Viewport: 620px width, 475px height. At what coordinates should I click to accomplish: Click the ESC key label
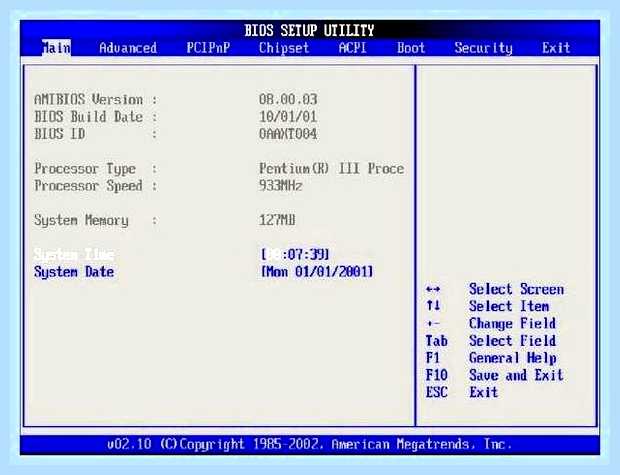(x=437, y=392)
